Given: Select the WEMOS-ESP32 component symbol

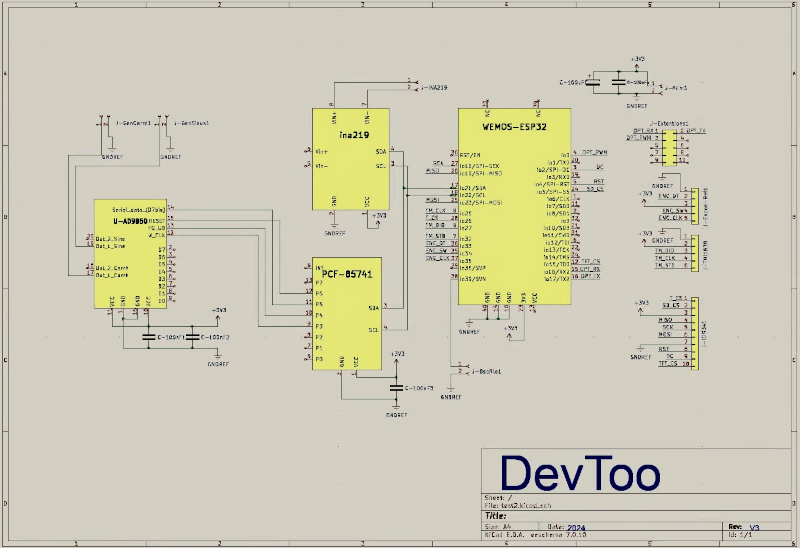Looking at the screenshot, I should point(514,206).
